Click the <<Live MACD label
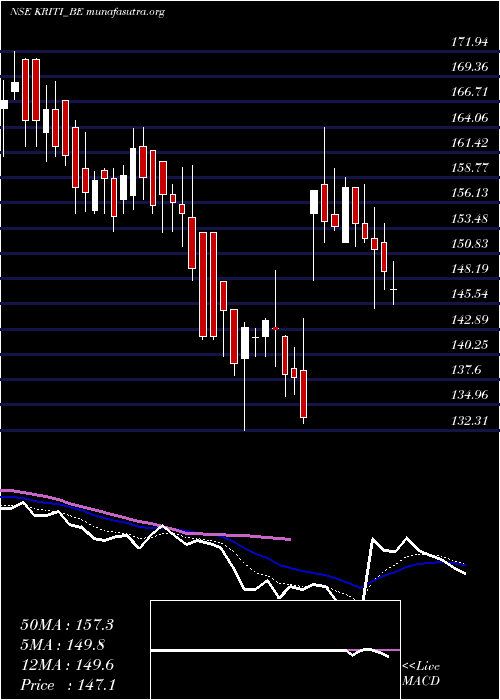The height and width of the screenshot is (700, 500). pos(421,674)
